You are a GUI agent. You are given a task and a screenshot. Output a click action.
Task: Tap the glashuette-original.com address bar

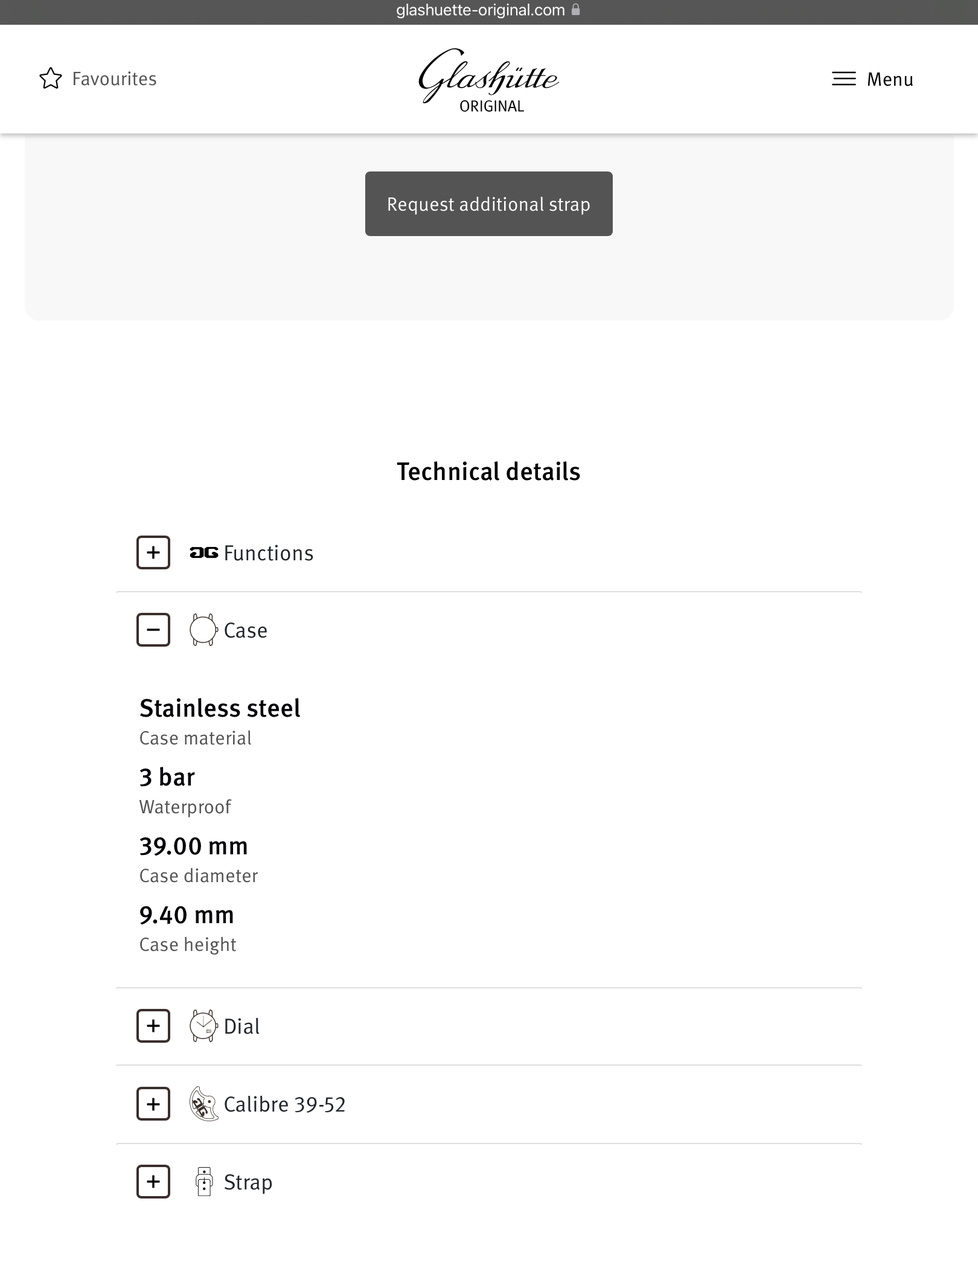pos(480,10)
